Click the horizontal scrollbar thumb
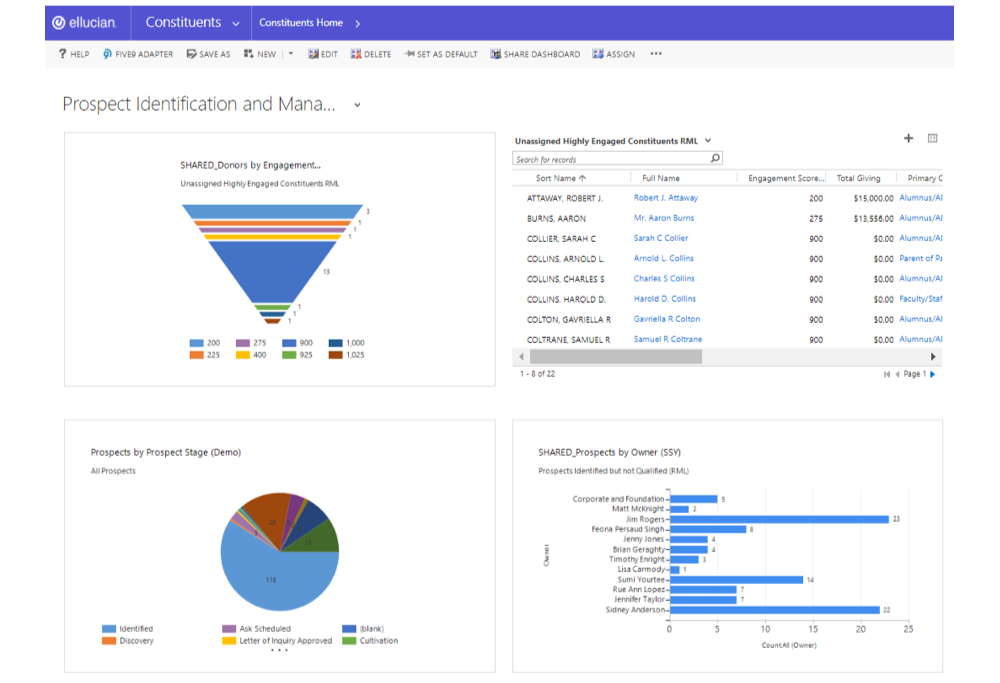 (x=616, y=357)
